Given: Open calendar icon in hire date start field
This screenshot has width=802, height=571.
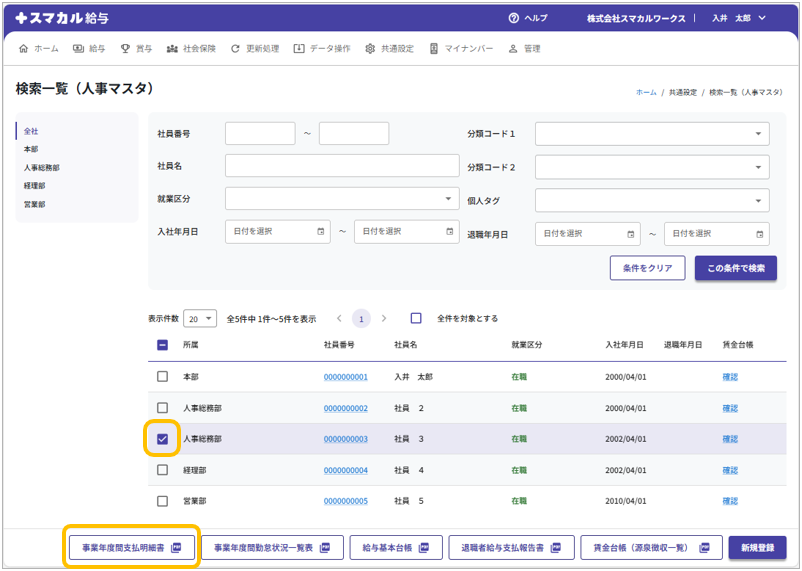Looking at the screenshot, I should [321, 232].
